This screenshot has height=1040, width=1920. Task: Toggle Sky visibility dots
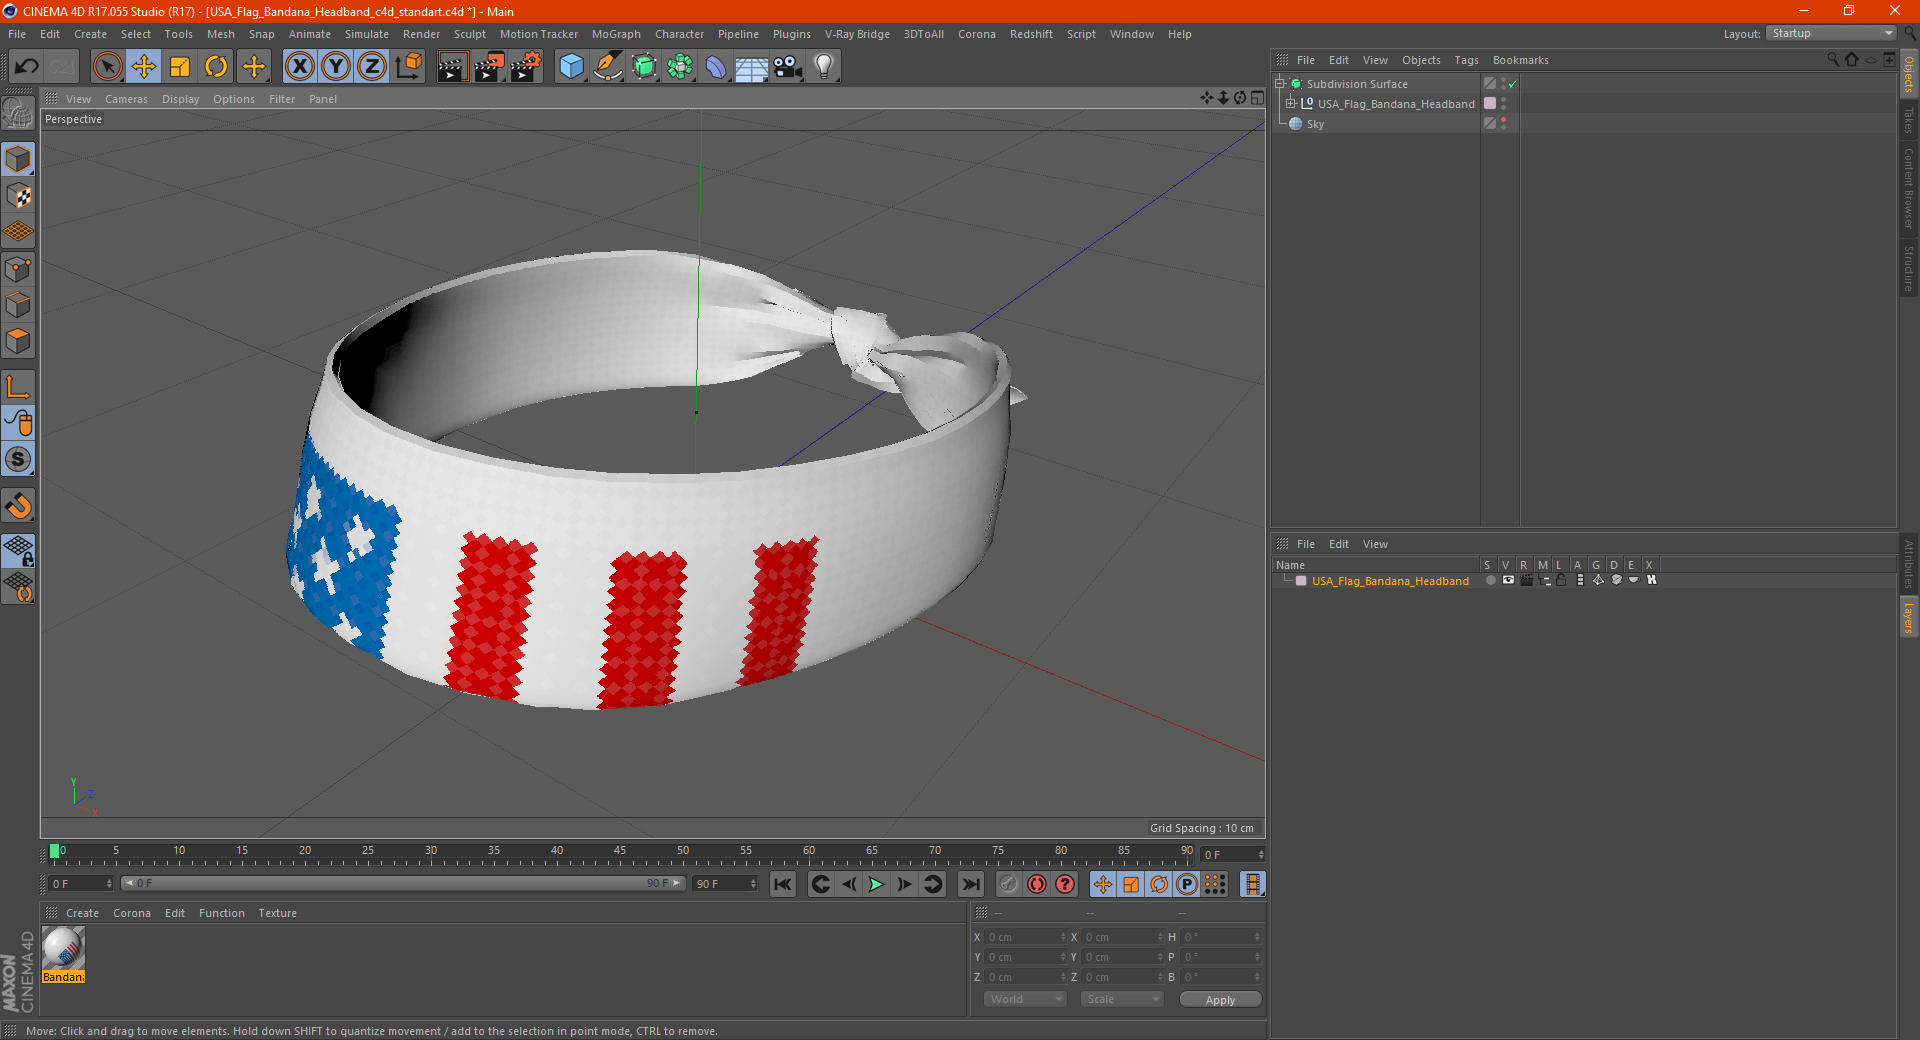pyautogui.click(x=1503, y=124)
